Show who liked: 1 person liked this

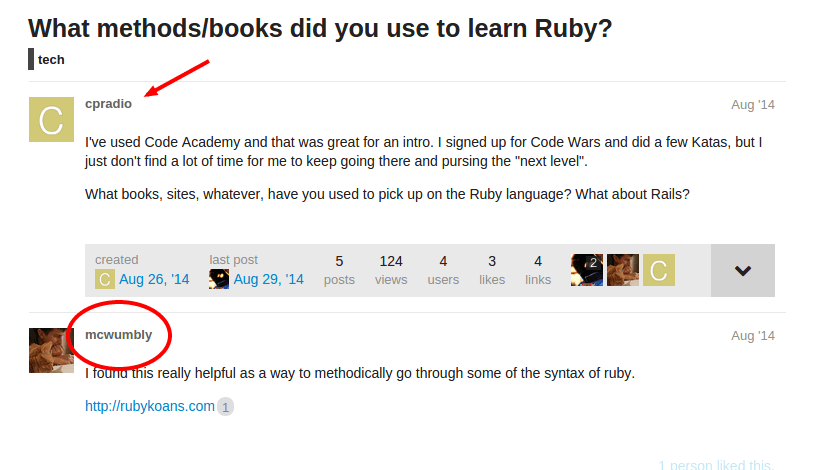(x=716, y=465)
